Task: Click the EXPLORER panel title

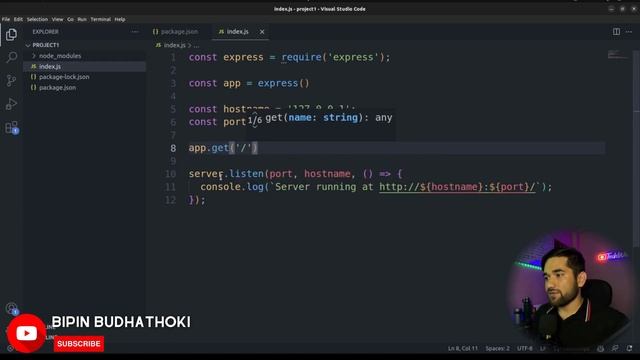Action: [x=45, y=32]
